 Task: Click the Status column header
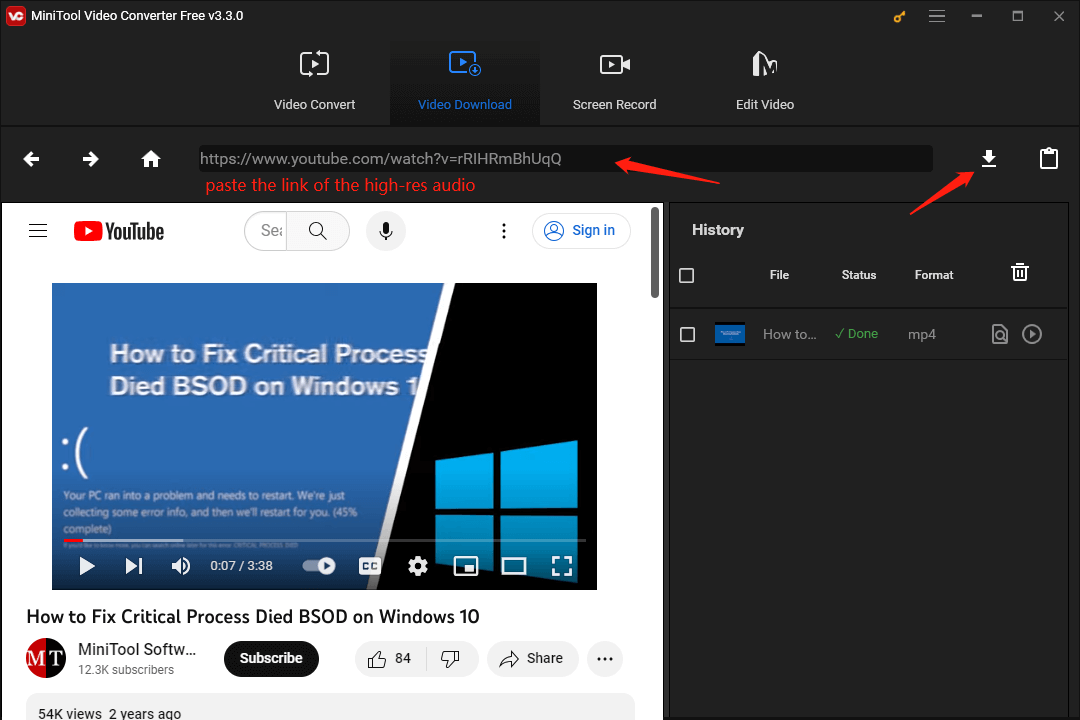click(x=859, y=275)
